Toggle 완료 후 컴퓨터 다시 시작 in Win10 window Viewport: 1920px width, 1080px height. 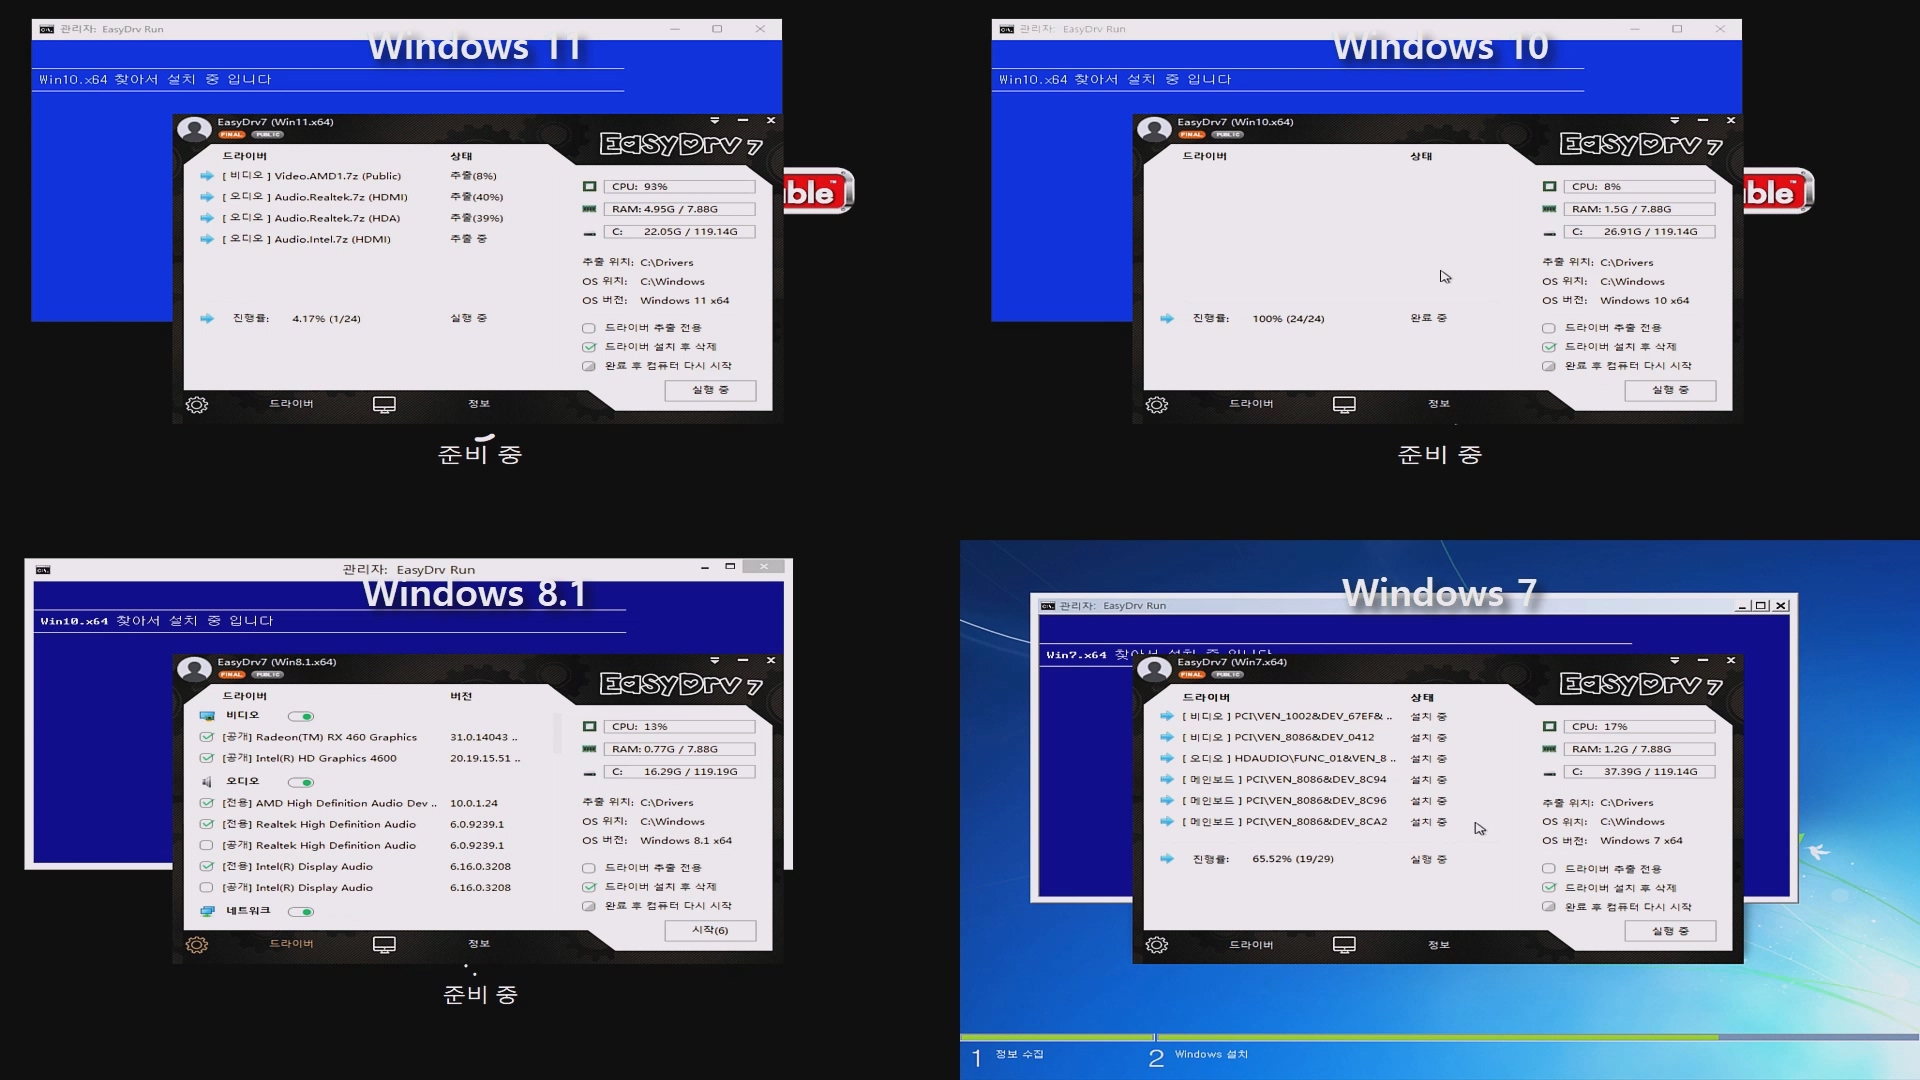point(1549,366)
